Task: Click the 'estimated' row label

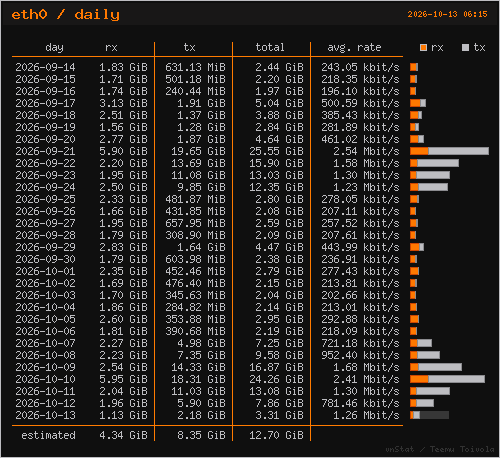Action: [48, 435]
